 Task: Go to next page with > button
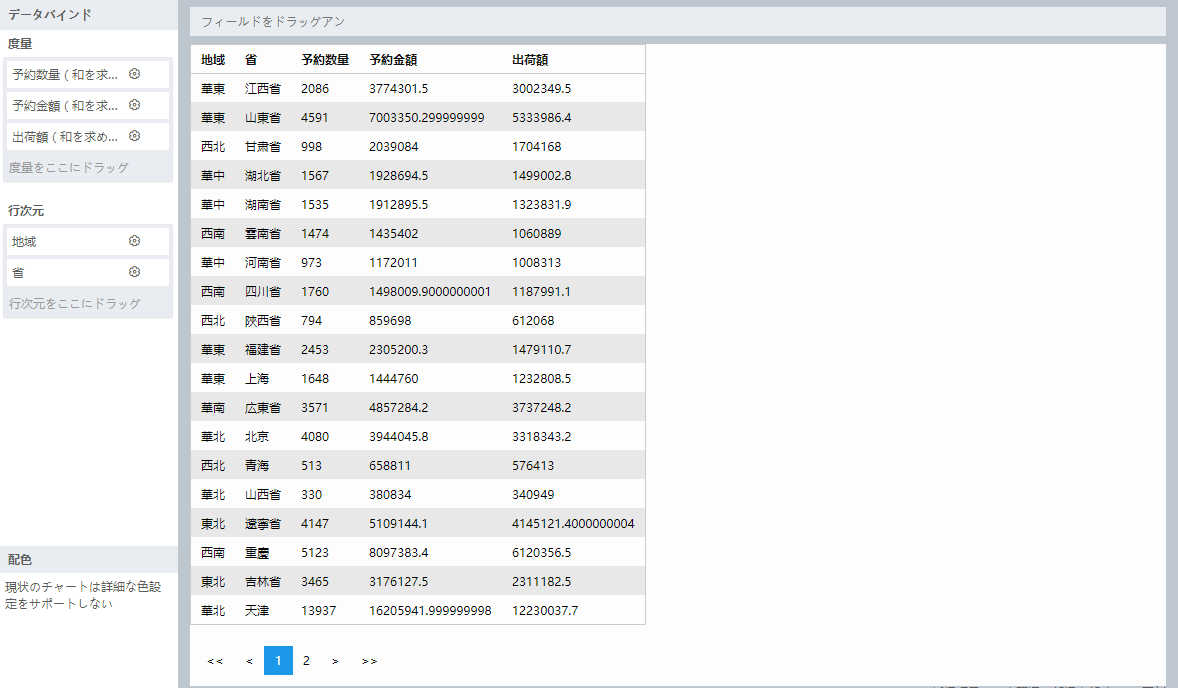[x=335, y=661]
